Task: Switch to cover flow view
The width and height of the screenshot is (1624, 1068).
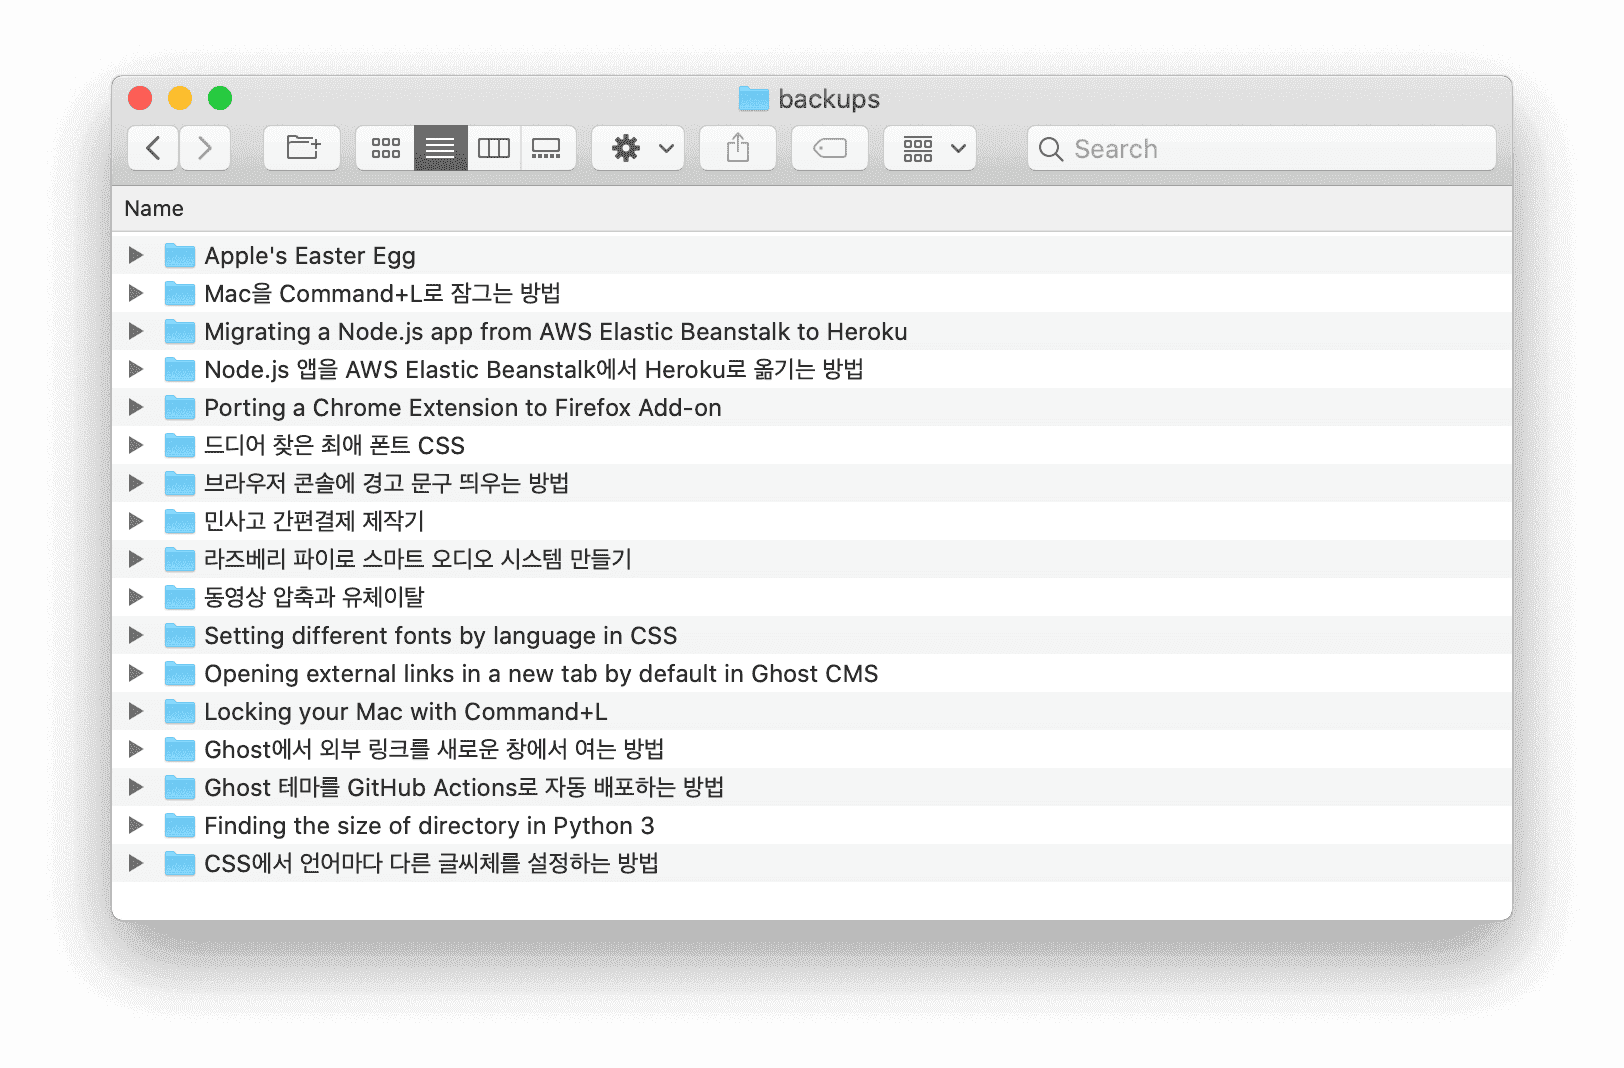Action: [547, 148]
